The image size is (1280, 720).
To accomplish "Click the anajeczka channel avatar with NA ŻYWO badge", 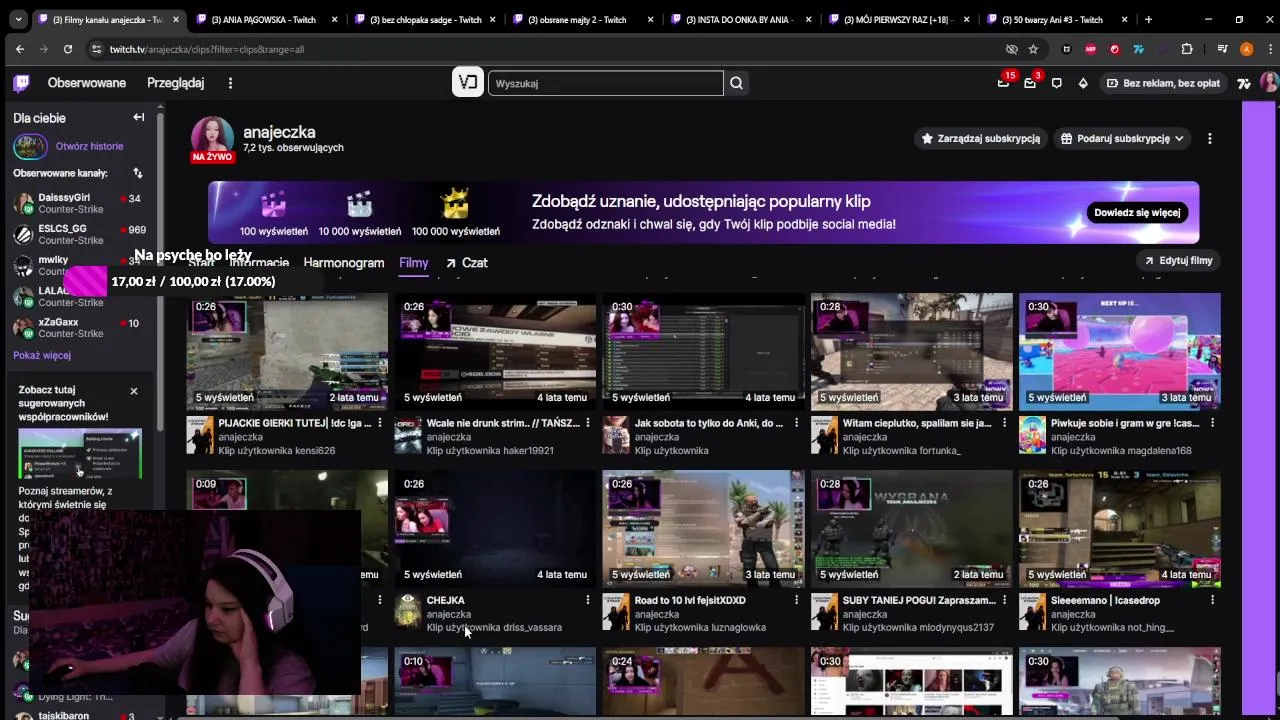I will [x=212, y=139].
